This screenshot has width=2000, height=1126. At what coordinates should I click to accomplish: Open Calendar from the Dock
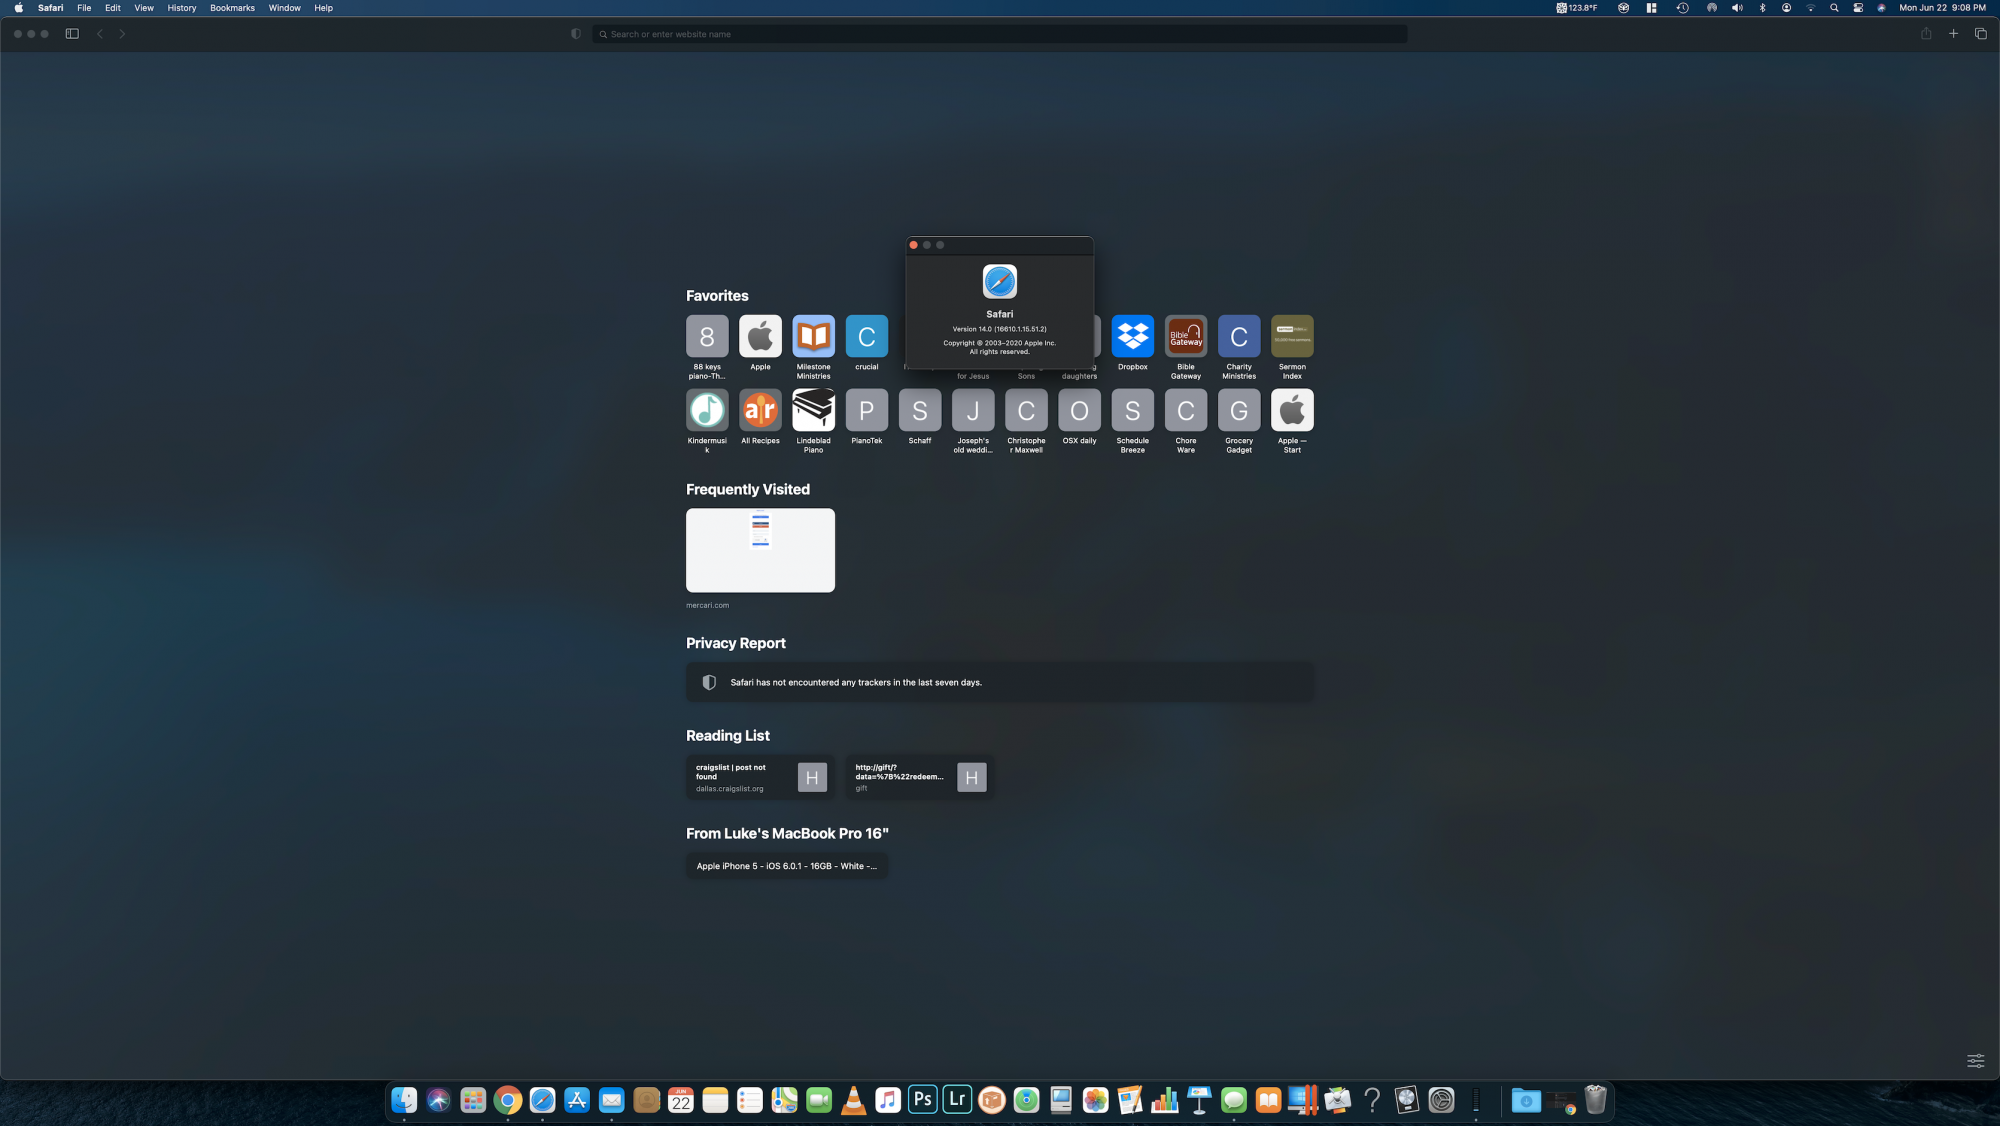click(x=681, y=1100)
